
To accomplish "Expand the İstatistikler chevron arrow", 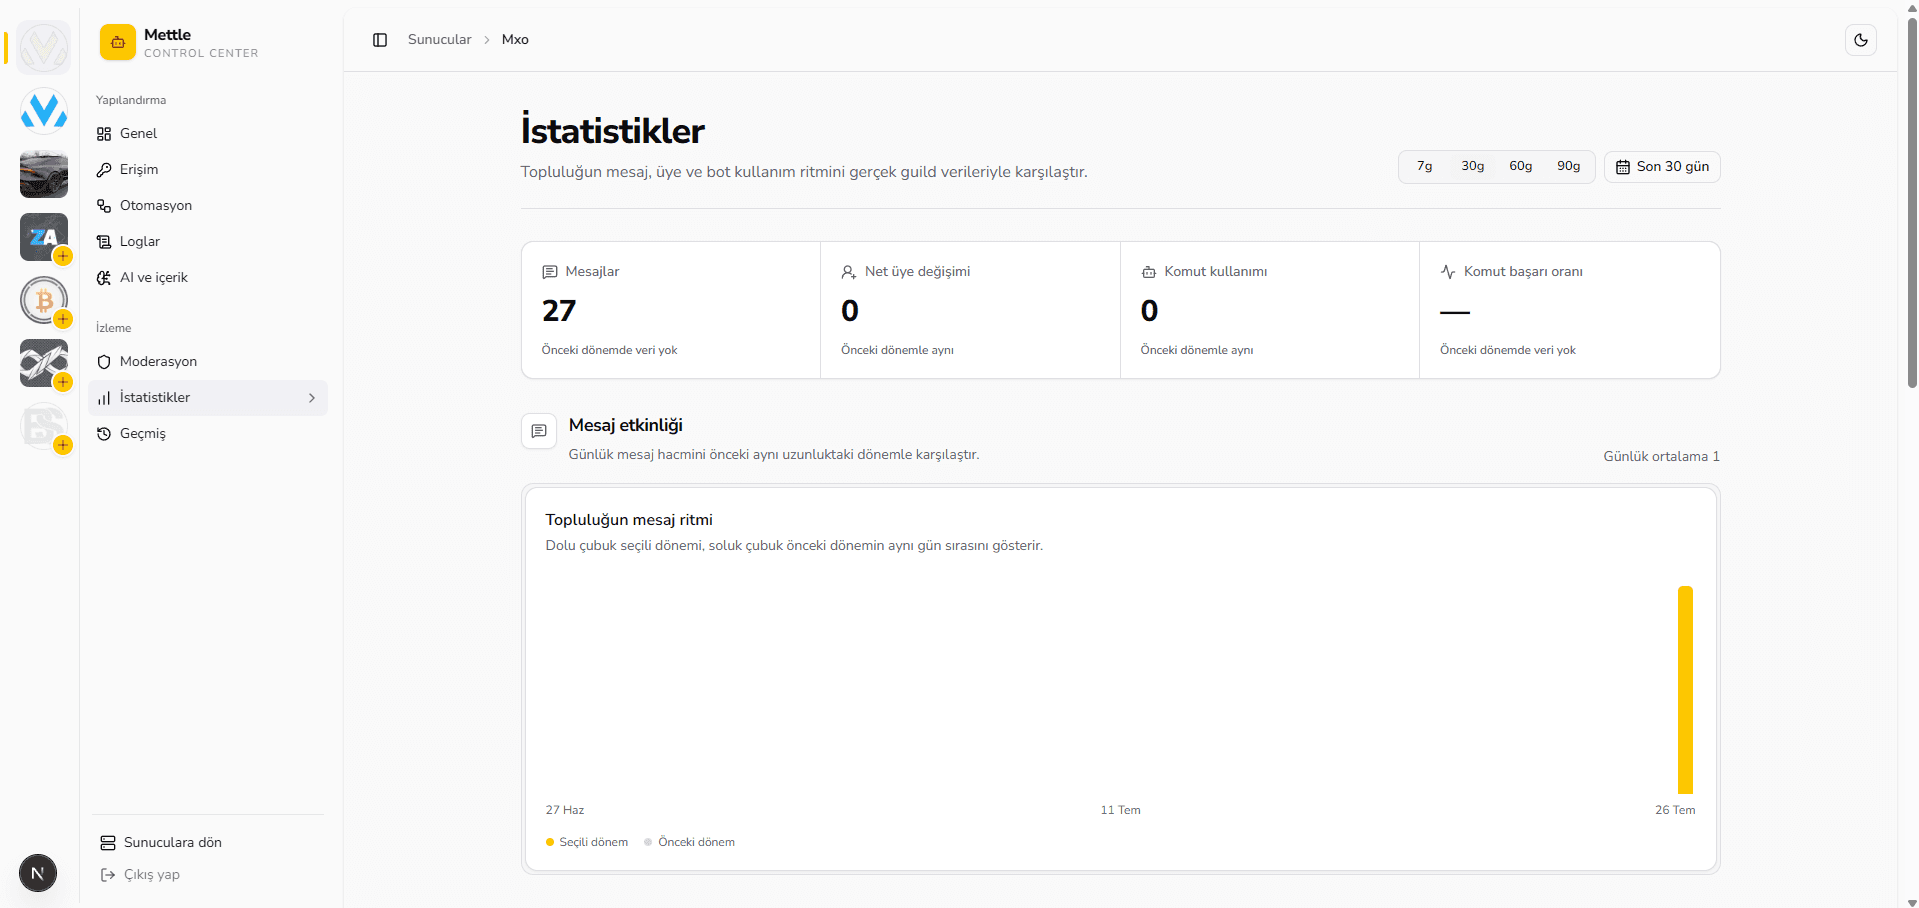I will [312, 398].
